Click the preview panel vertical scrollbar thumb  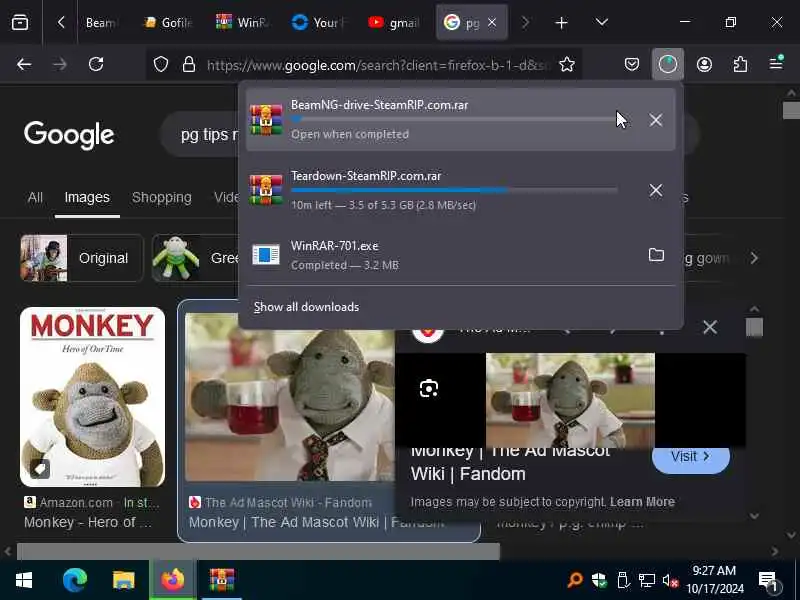coord(754,328)
